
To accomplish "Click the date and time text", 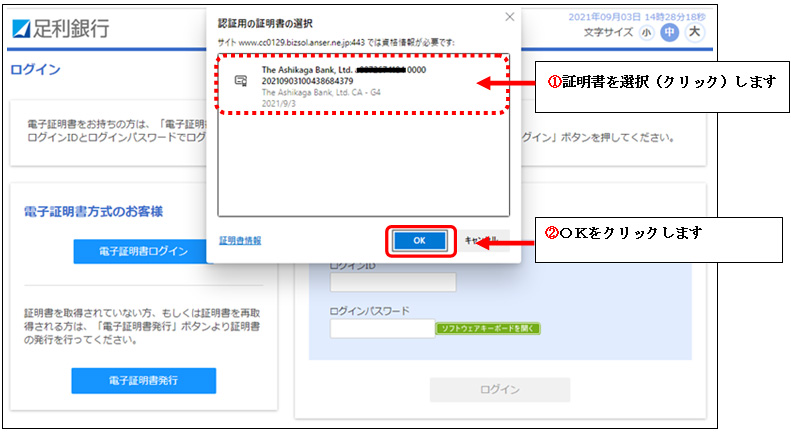I will (x=637, y=17).
